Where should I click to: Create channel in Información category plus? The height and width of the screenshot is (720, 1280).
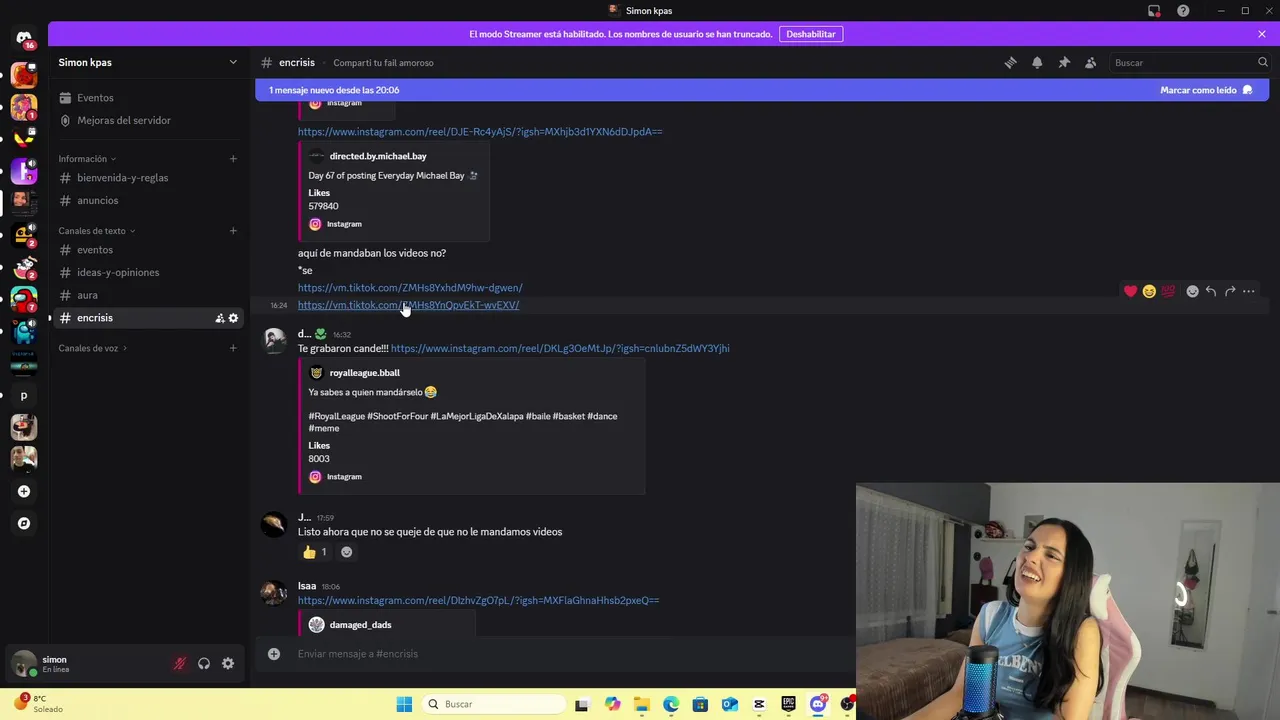click(233, 159)
